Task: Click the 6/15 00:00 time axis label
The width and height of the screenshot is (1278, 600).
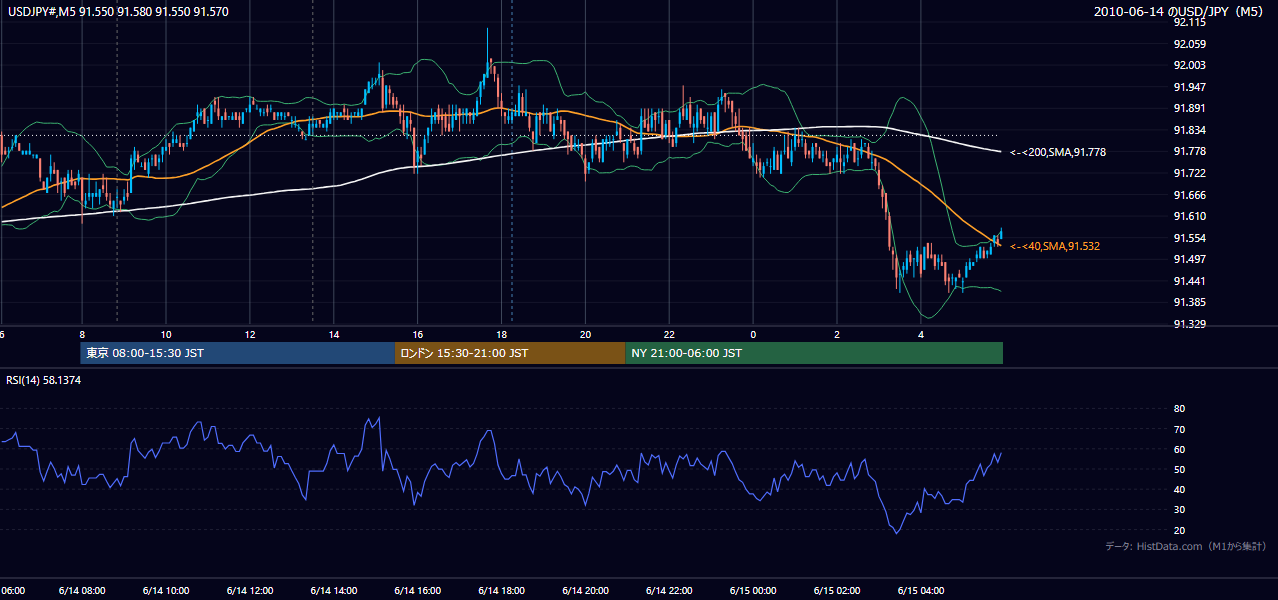Action: pos(754,590)
